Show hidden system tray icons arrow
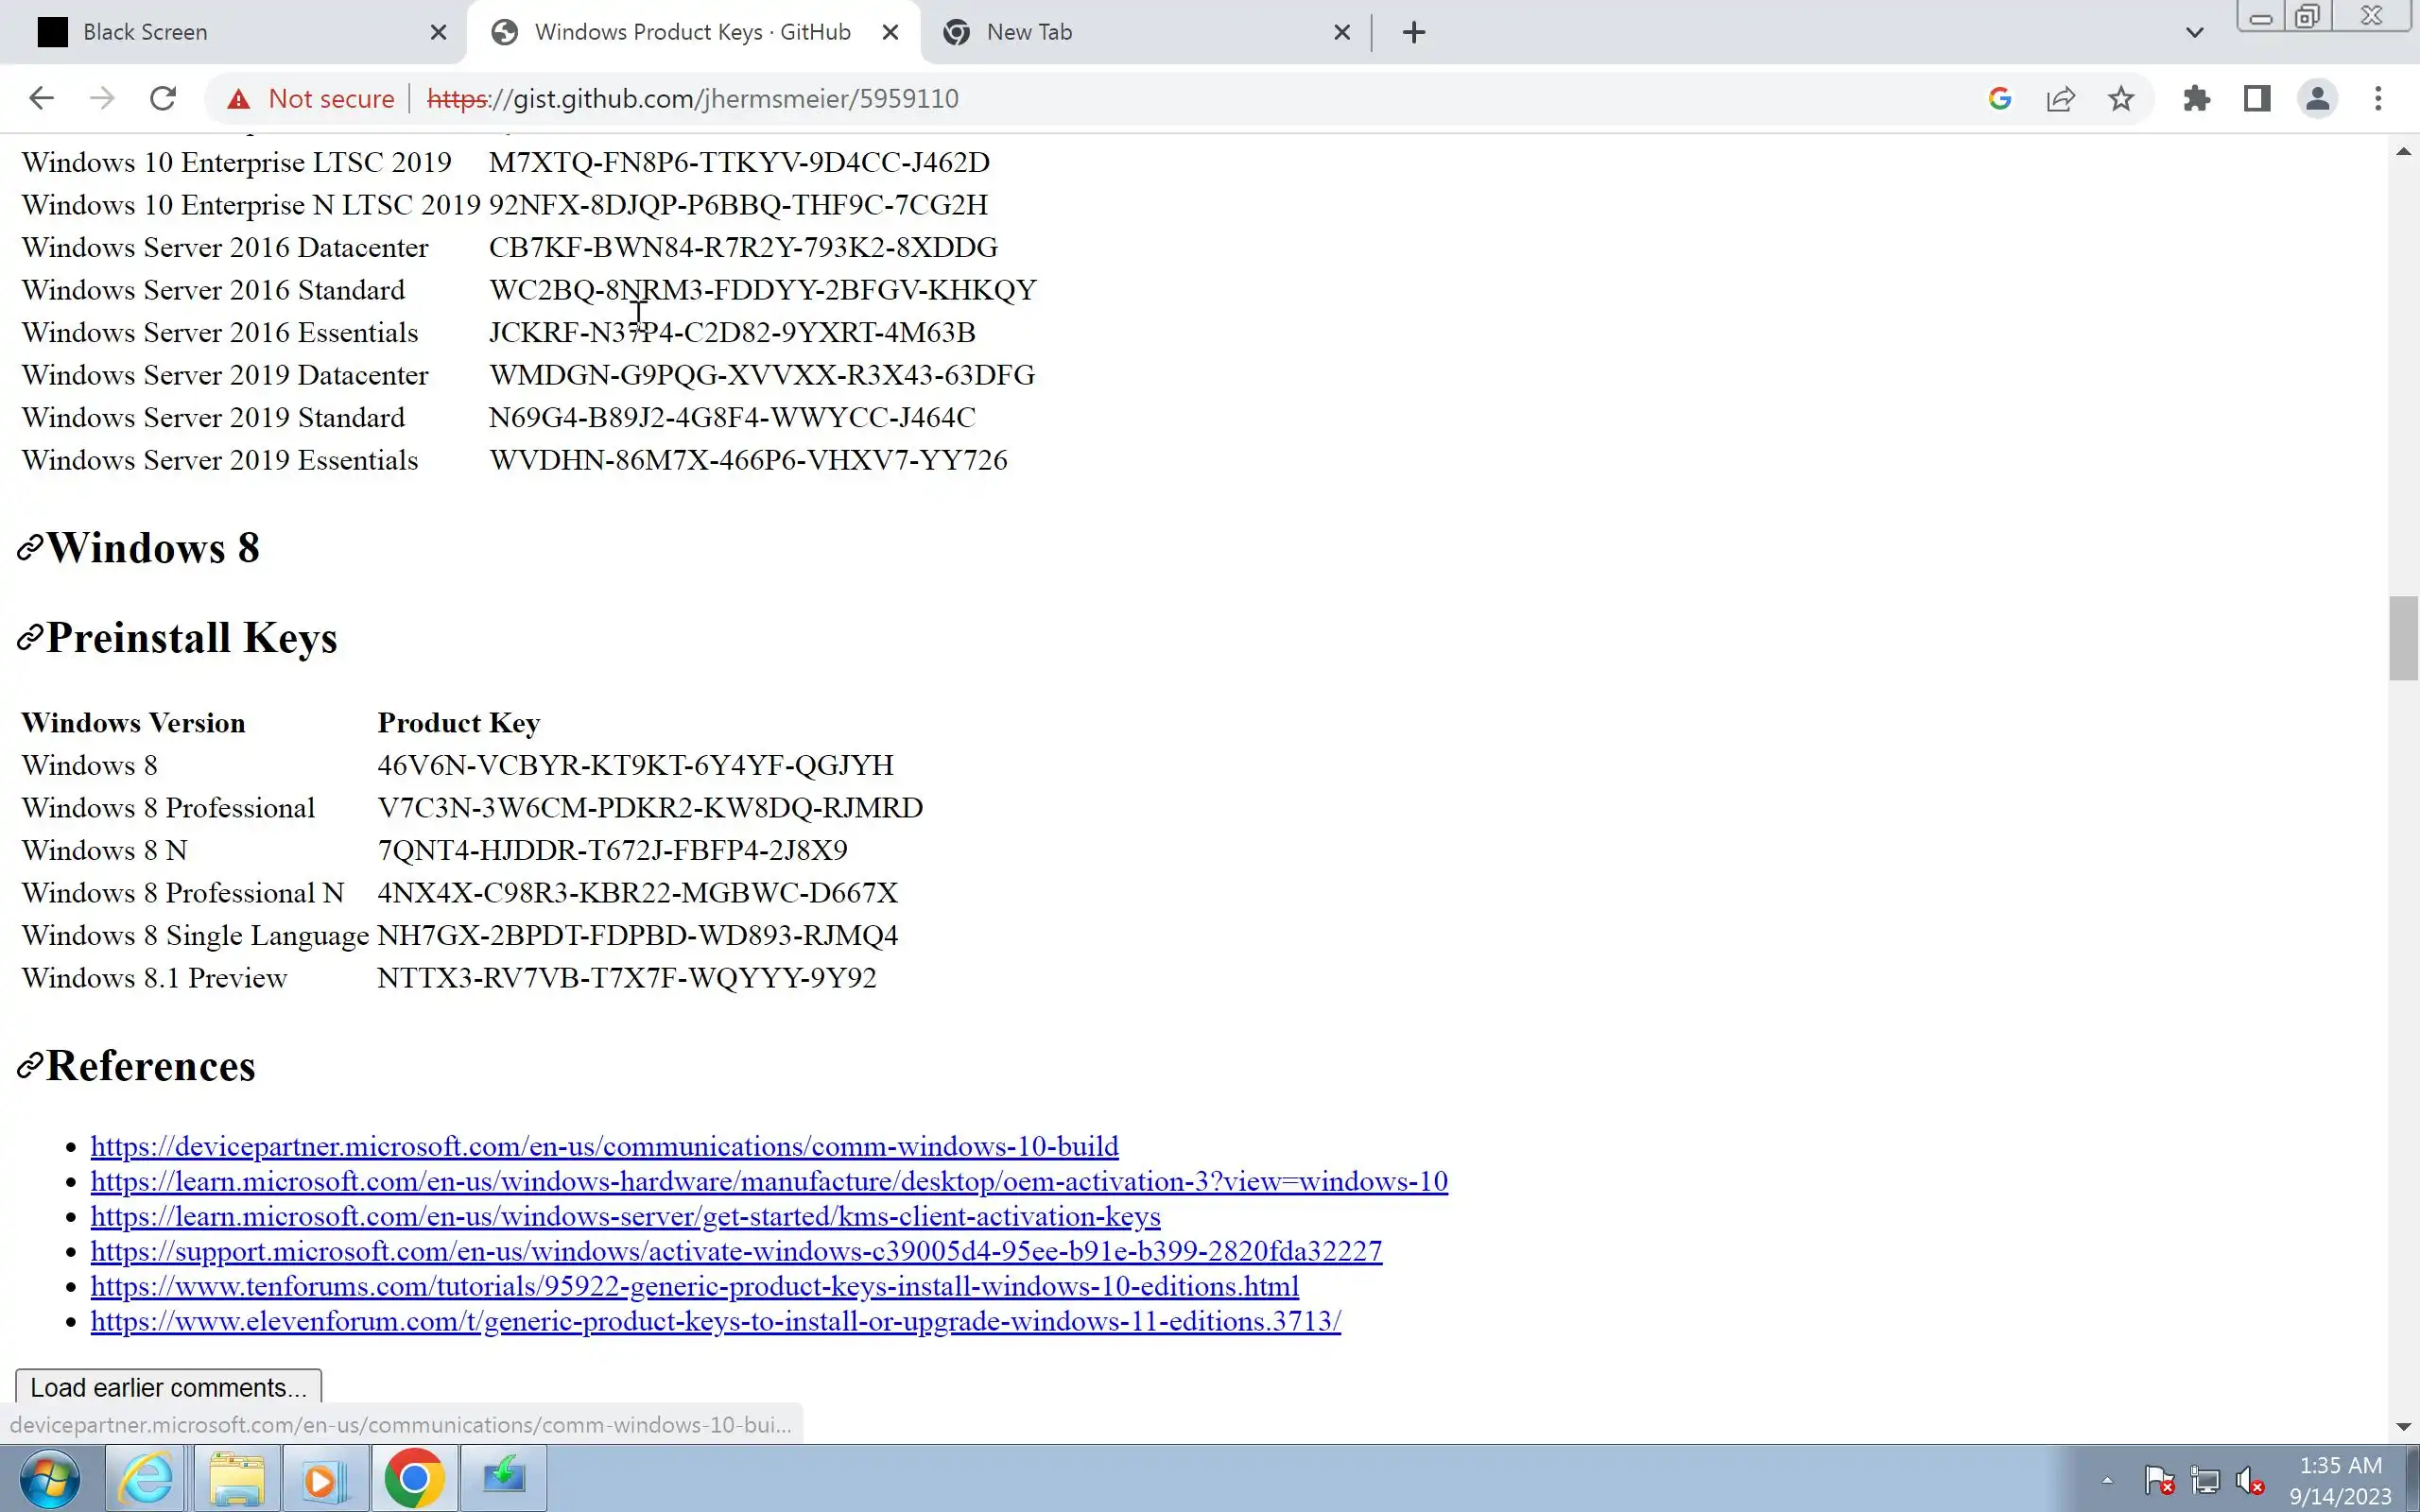The image size is (2420, 1512). (2107, 1480)
